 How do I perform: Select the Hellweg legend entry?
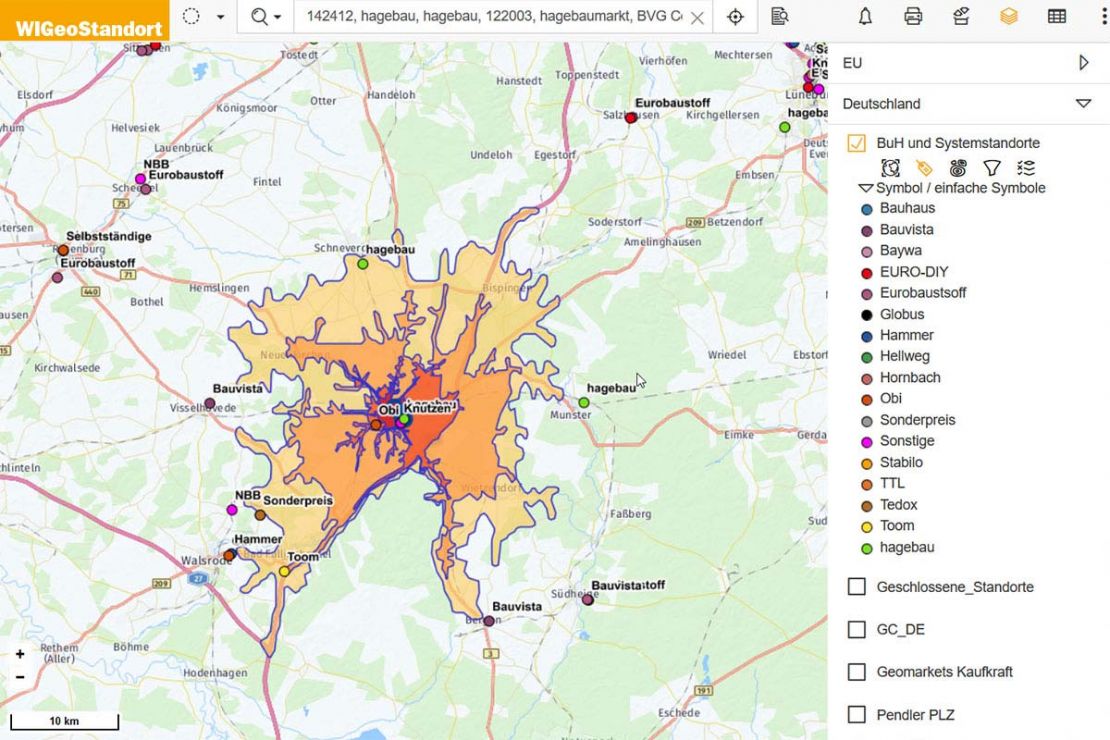click(x=905, y=356)
